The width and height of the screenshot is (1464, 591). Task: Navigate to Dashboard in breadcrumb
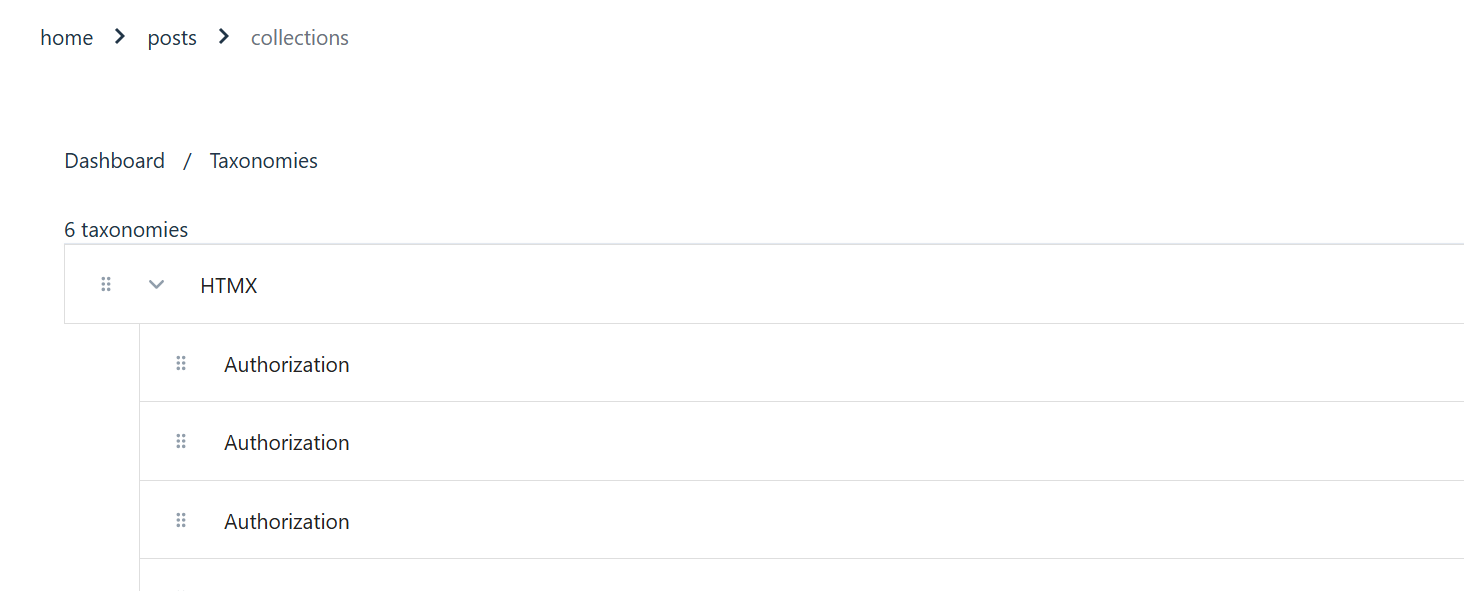tap(114, 161)
